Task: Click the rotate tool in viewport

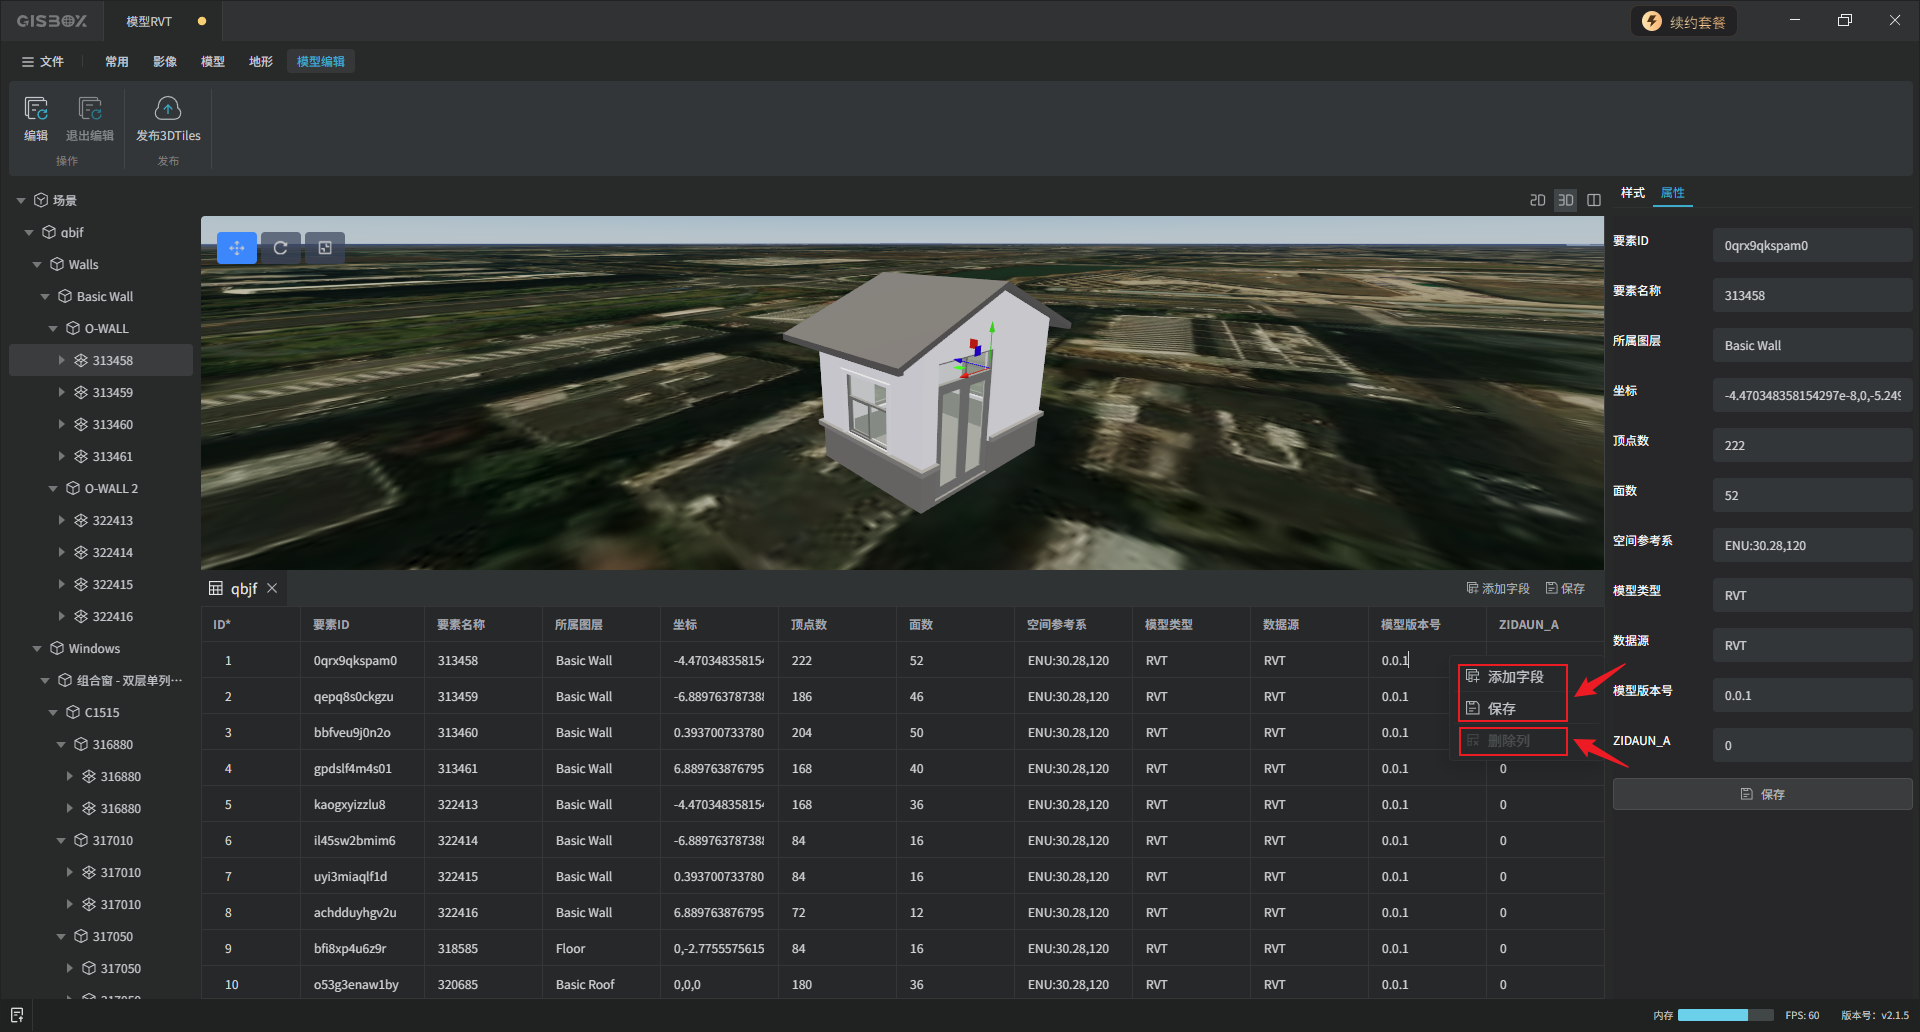Action: click(281, 248)
